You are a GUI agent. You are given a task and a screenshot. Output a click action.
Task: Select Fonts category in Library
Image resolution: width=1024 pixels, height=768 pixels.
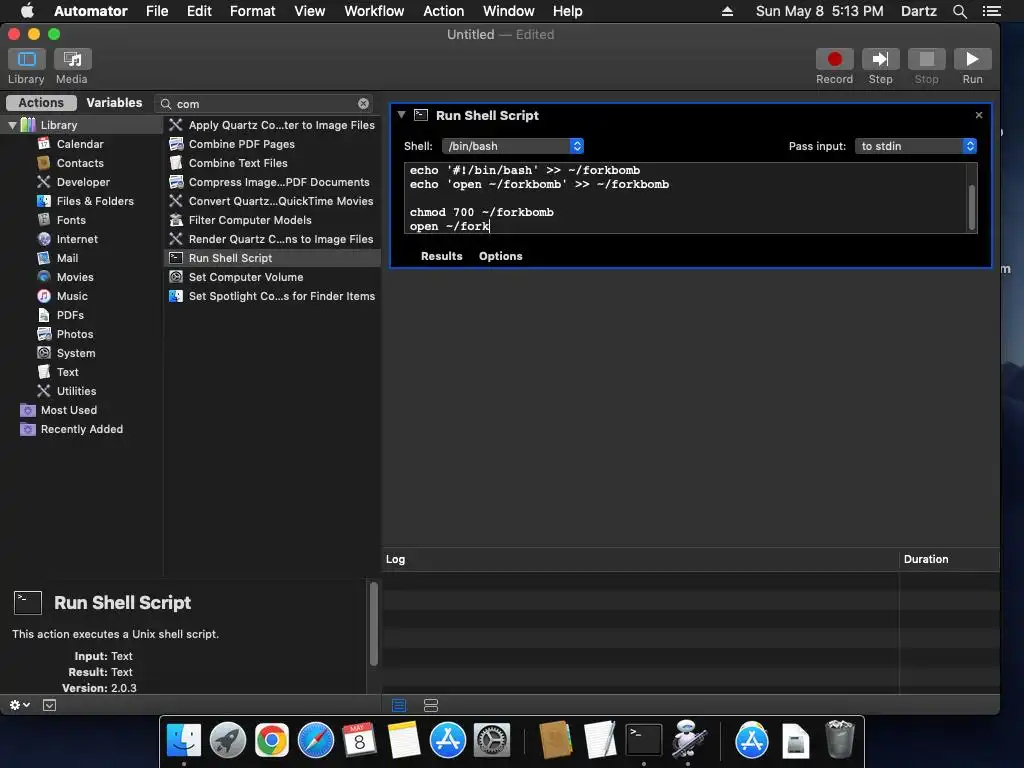(71, 220)
